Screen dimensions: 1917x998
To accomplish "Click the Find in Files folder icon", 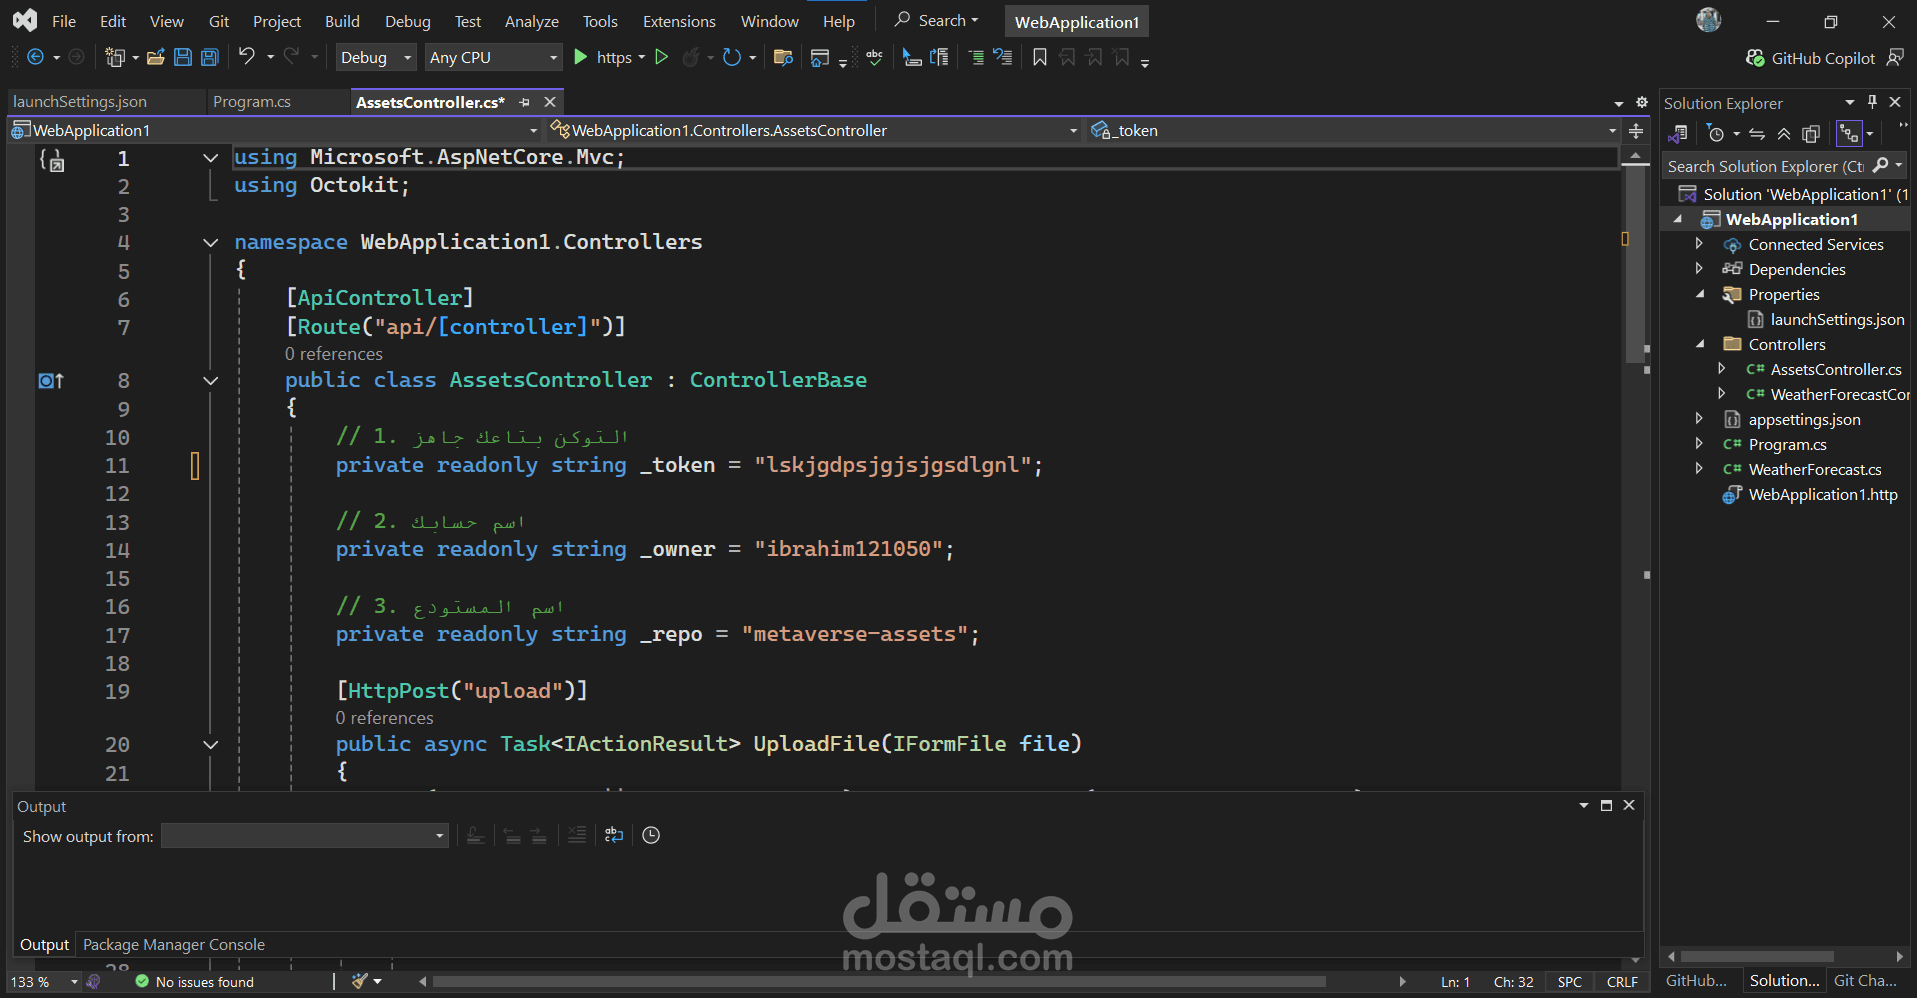I will point(783,58).
